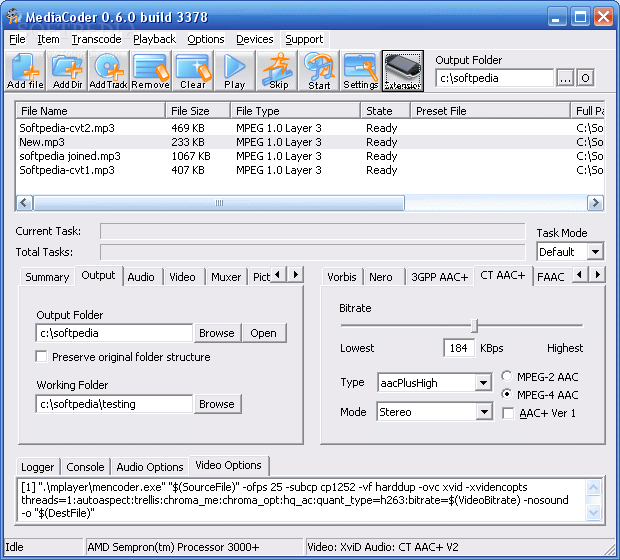
Task: Click encoder tabs left arrow near FAAC
Action: [x=580, y=274]
